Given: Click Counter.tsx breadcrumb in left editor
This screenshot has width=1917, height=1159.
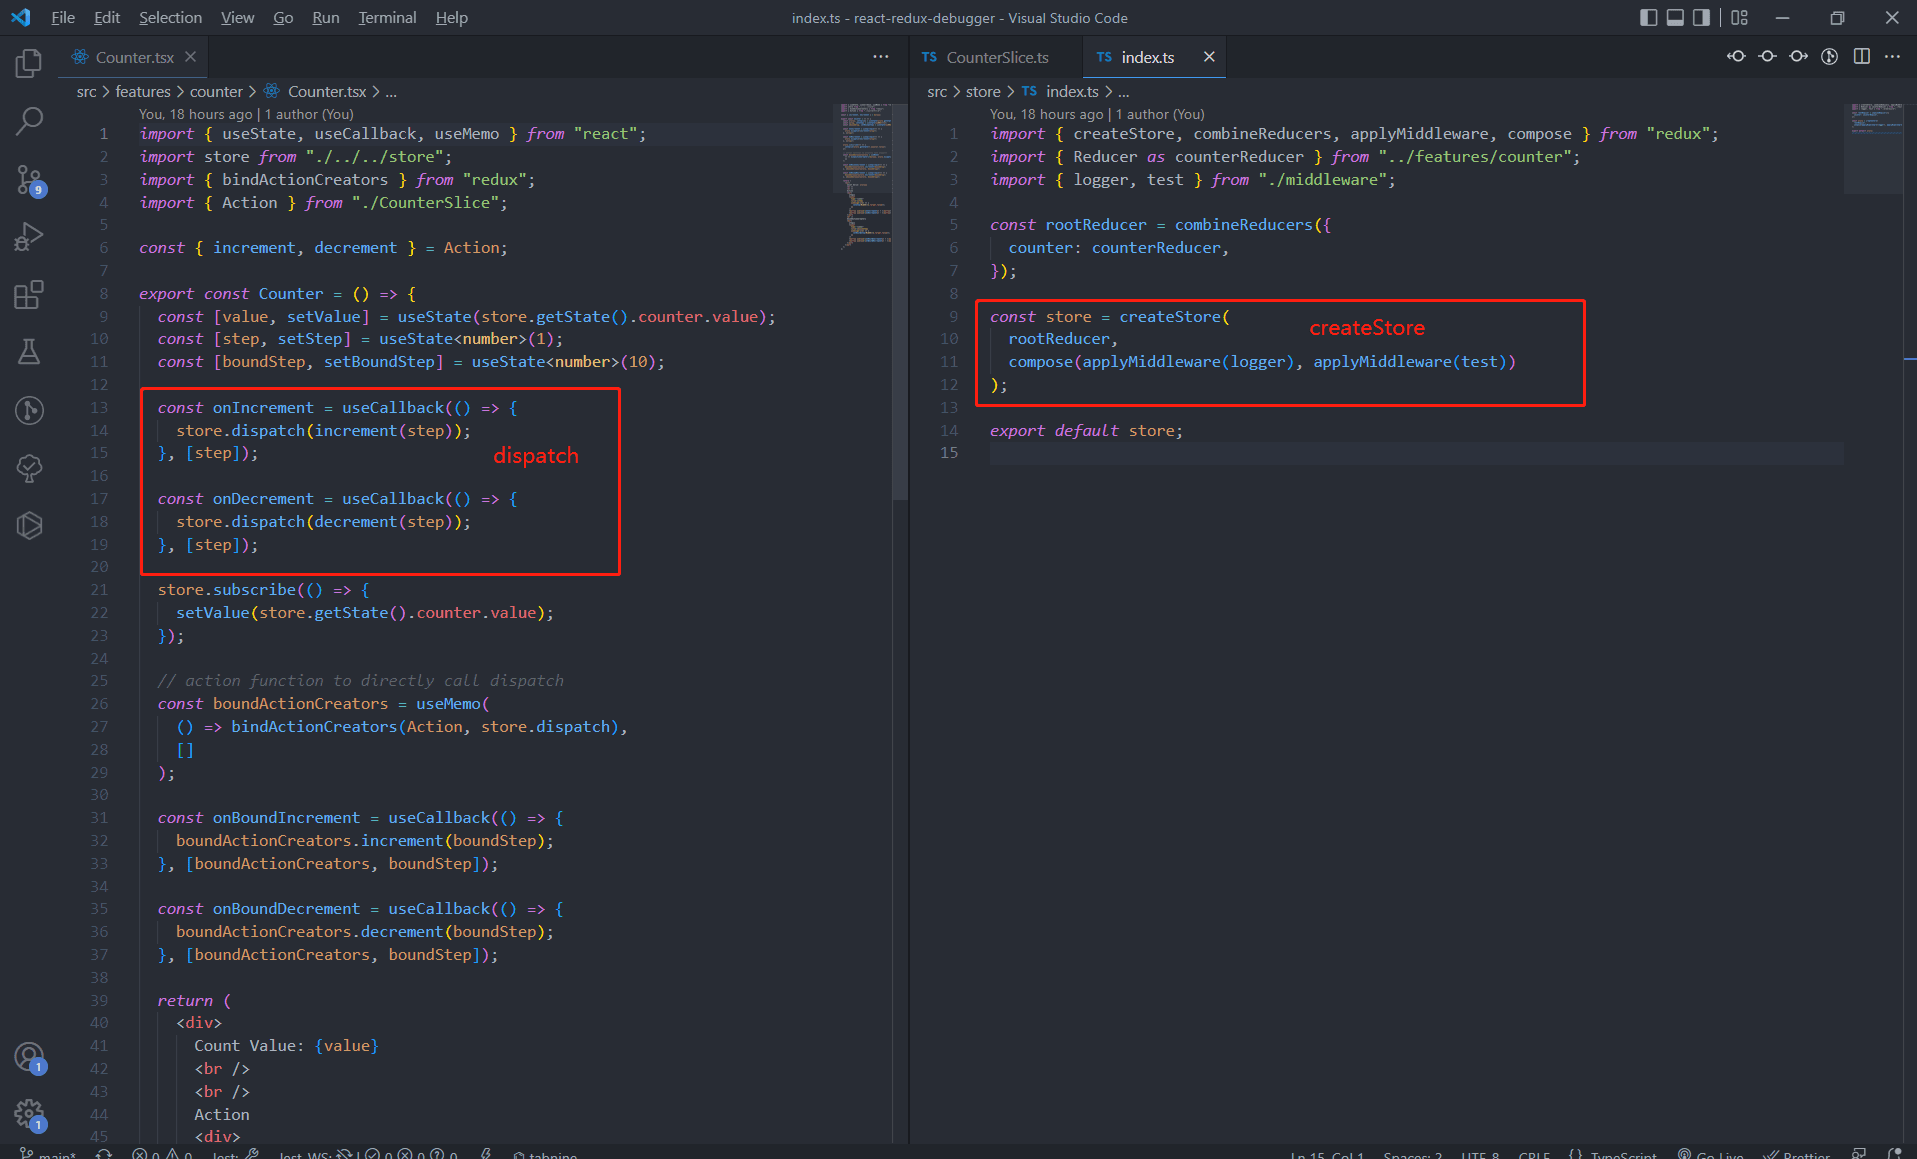Looking at the screenshot, I should click(x=327, y=91).
